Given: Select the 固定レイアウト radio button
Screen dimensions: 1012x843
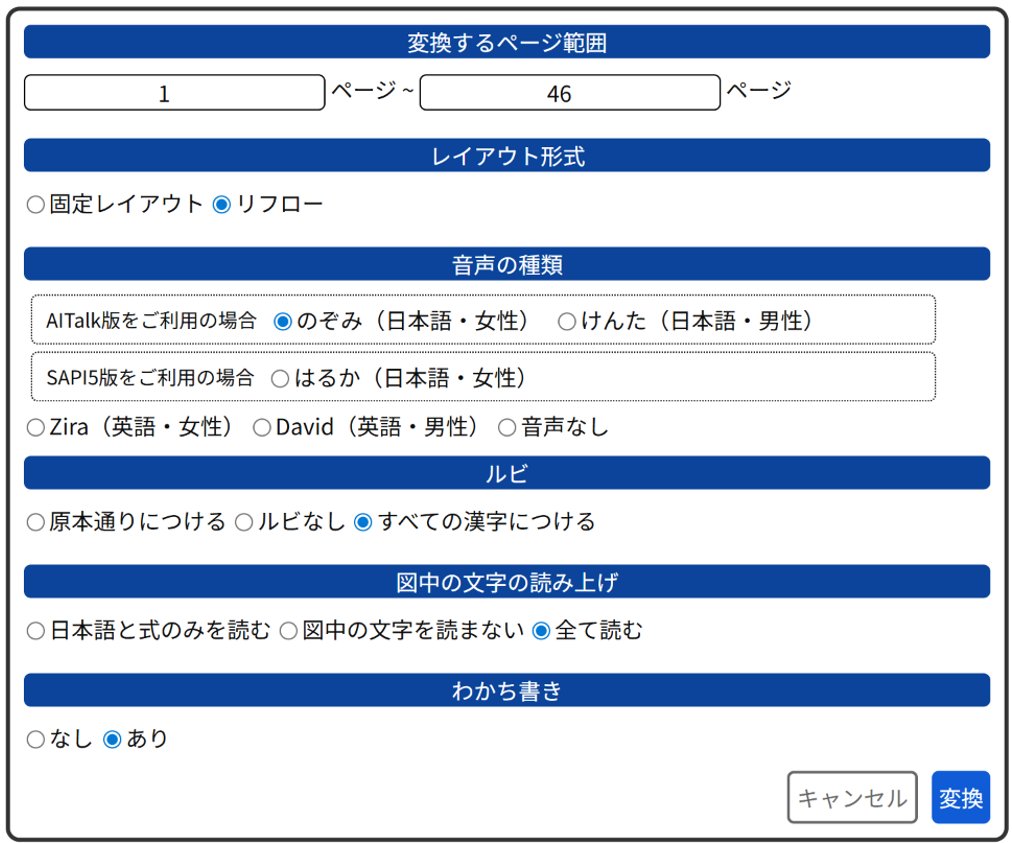Looking at the screenshot, I should pyautogui.click(x=36, y=205).
